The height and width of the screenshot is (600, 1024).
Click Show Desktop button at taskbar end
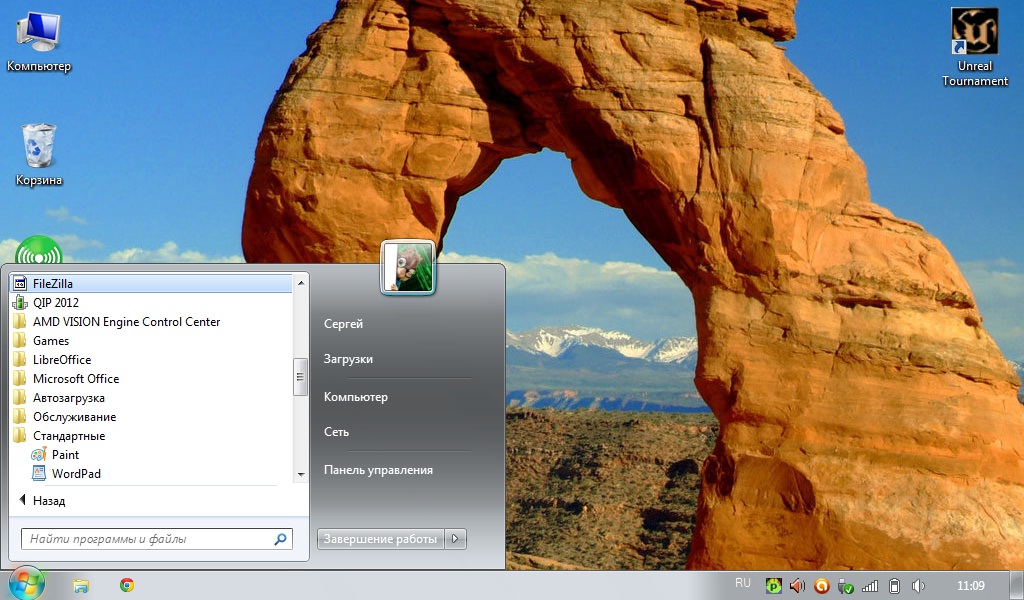pos(1016,585)
